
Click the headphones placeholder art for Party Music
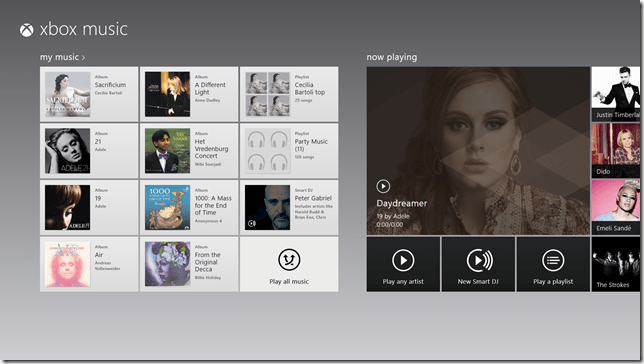pyautogui.click(x=268, y=151)
